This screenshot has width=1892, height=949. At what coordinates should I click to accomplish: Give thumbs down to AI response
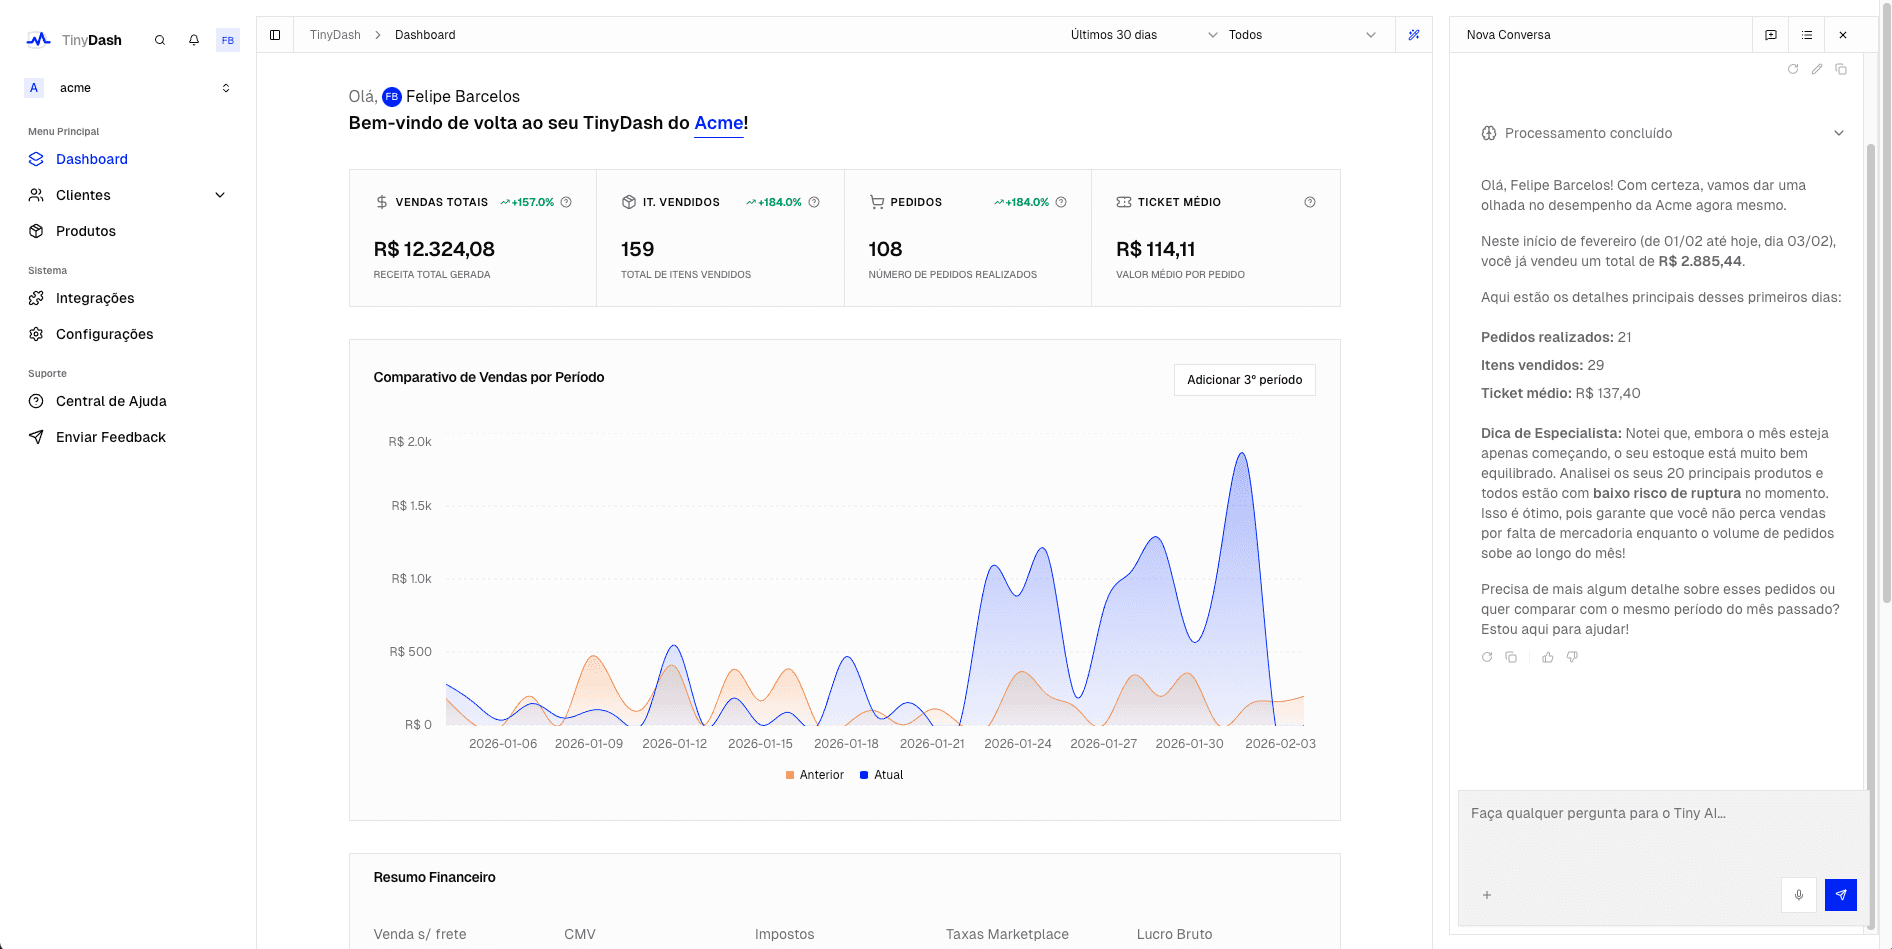point(1572,657)
